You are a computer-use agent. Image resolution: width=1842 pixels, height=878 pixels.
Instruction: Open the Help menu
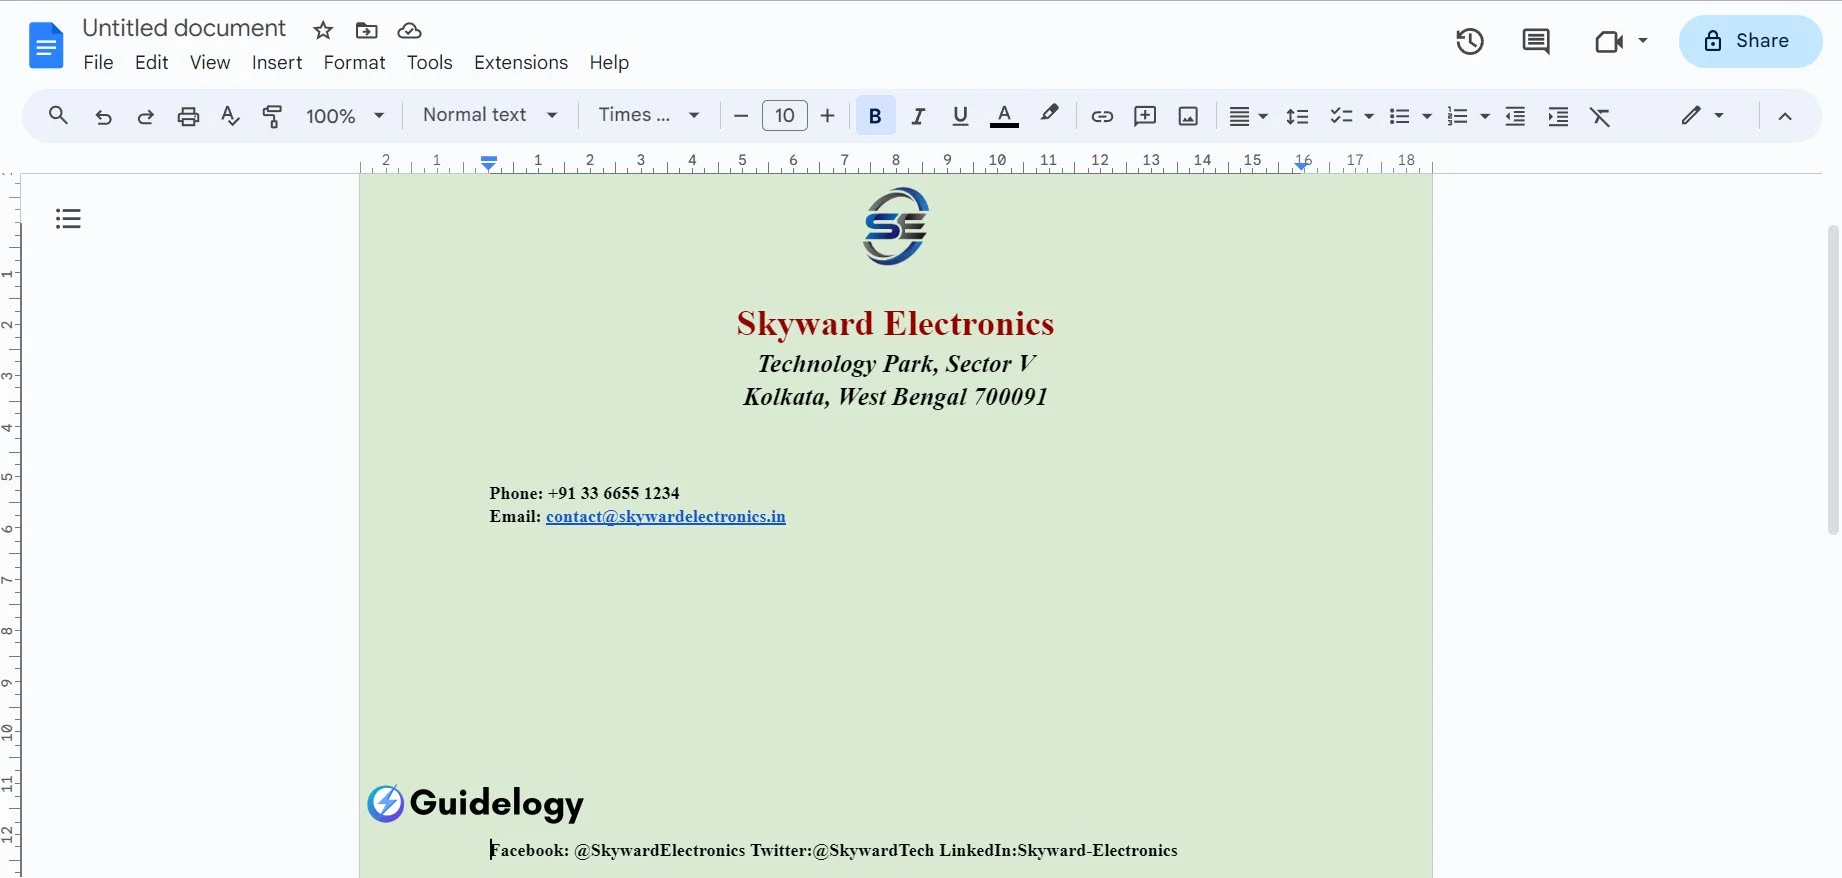coord(609,62)
